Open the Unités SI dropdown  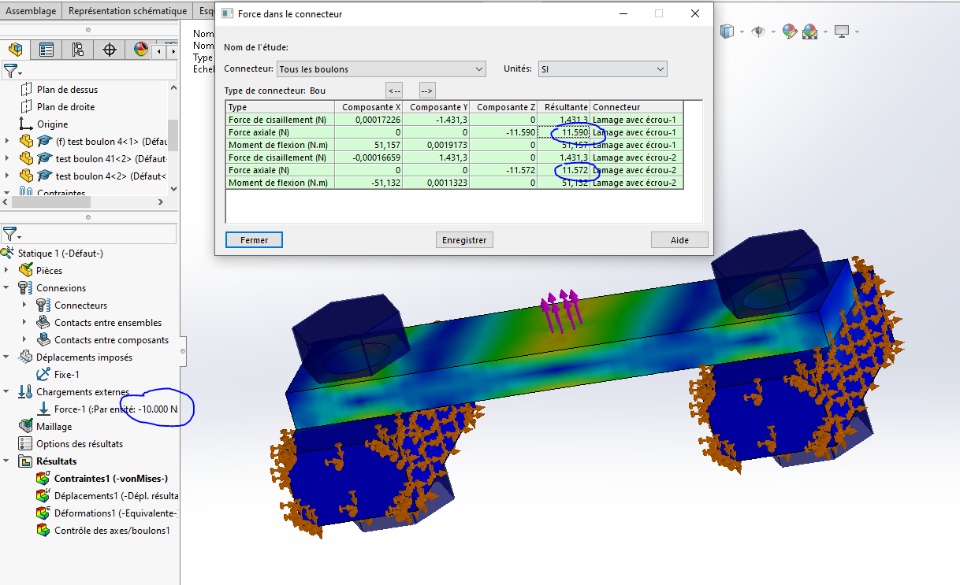point(602,69)
